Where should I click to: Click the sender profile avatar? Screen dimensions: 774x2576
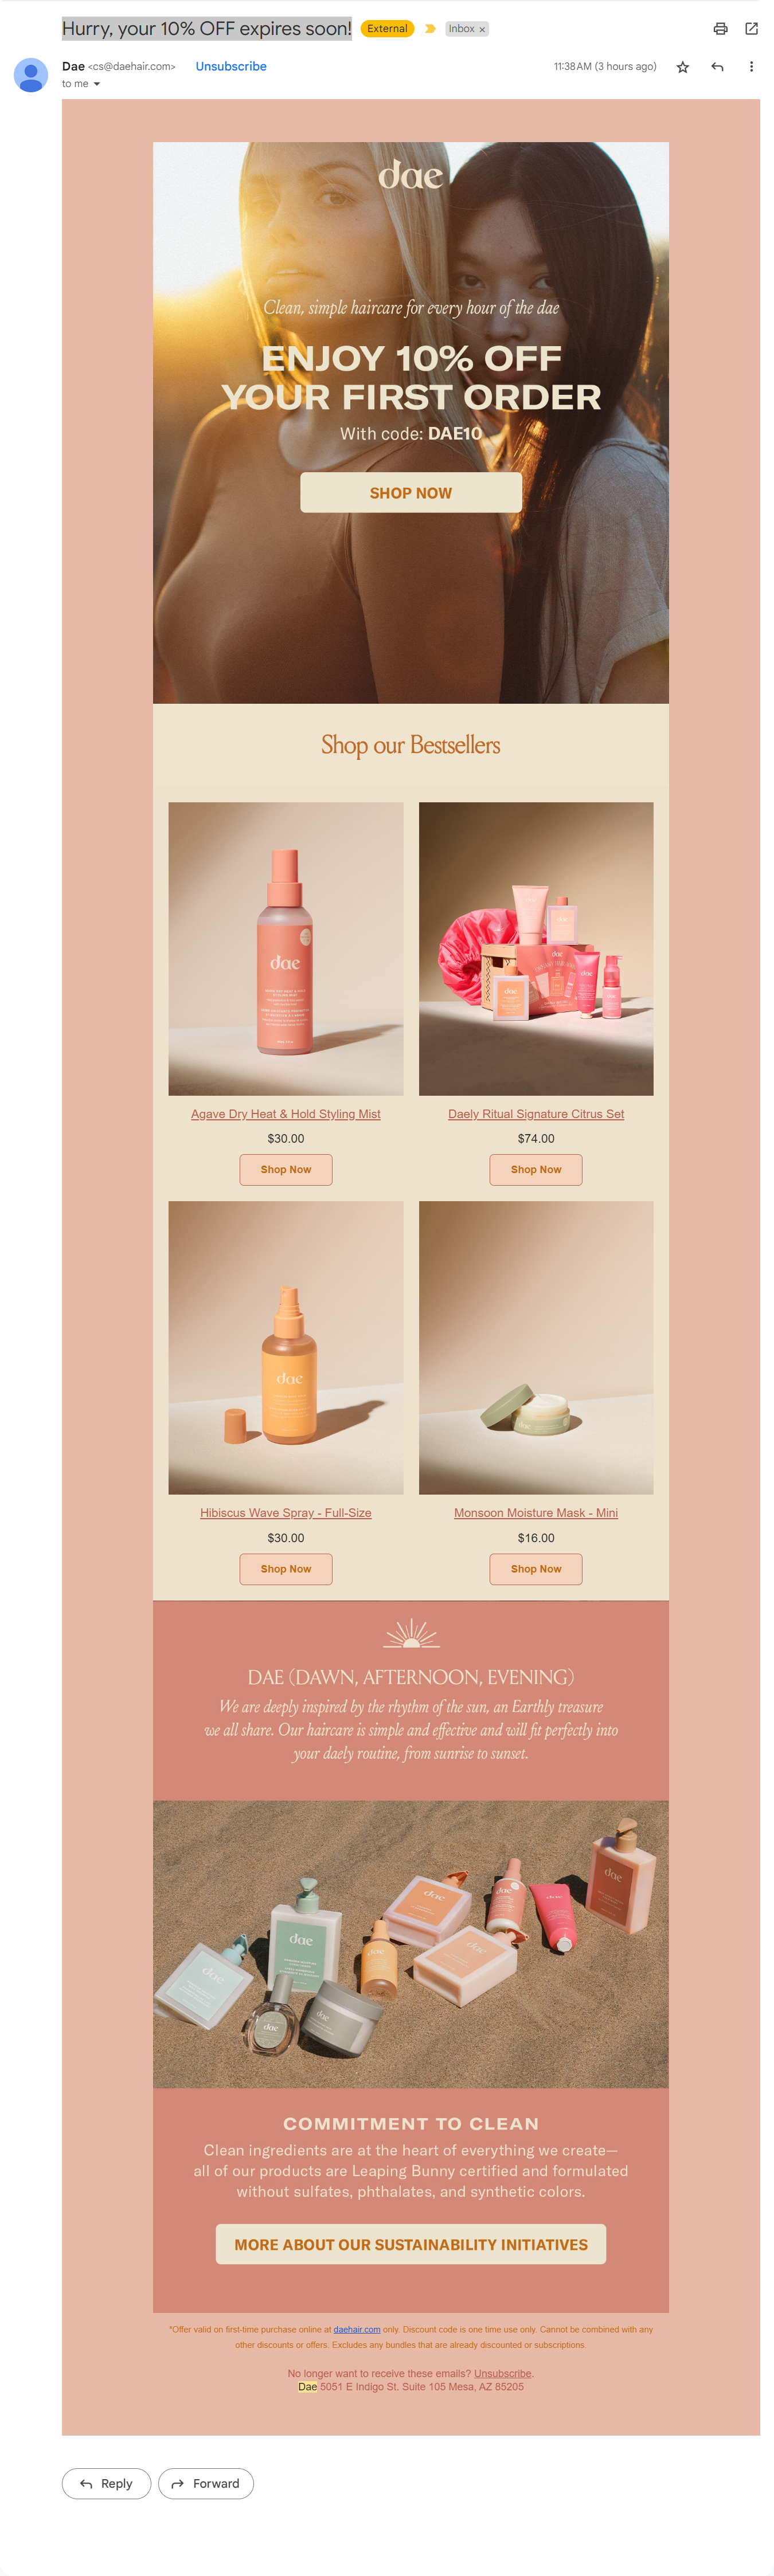31,75
